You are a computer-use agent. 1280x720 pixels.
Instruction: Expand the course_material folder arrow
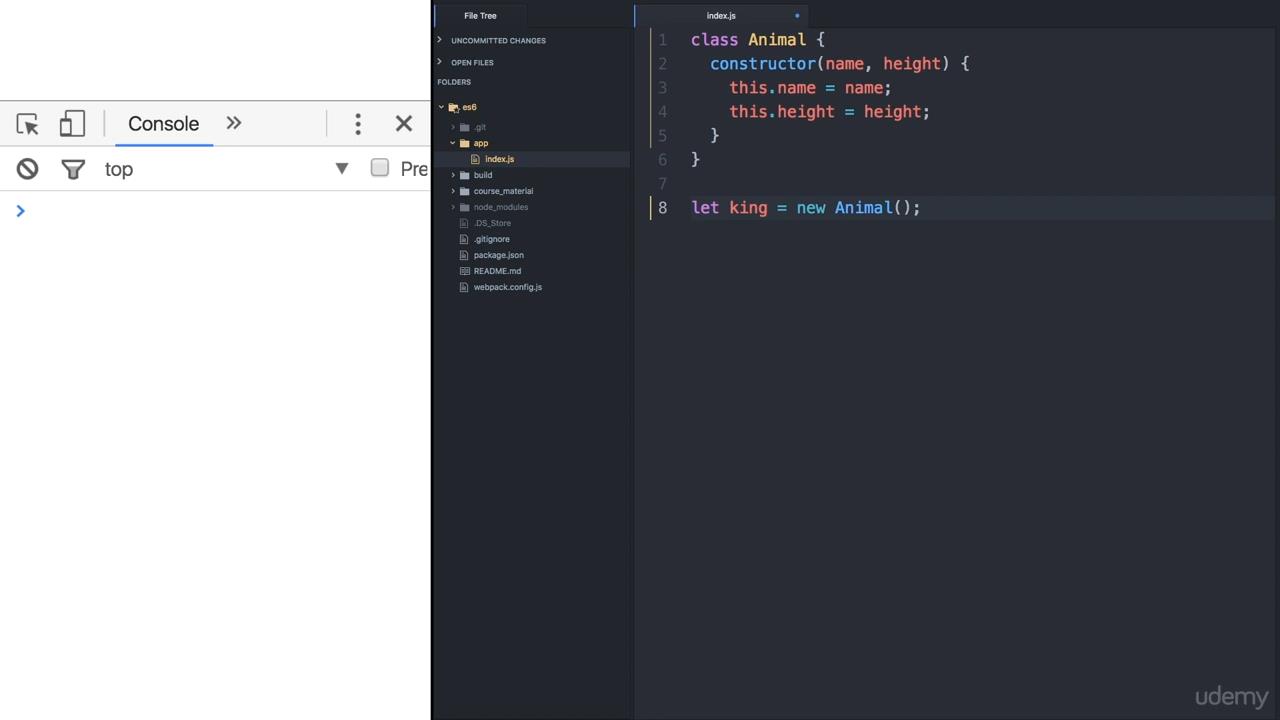click(x=453, y=191)
